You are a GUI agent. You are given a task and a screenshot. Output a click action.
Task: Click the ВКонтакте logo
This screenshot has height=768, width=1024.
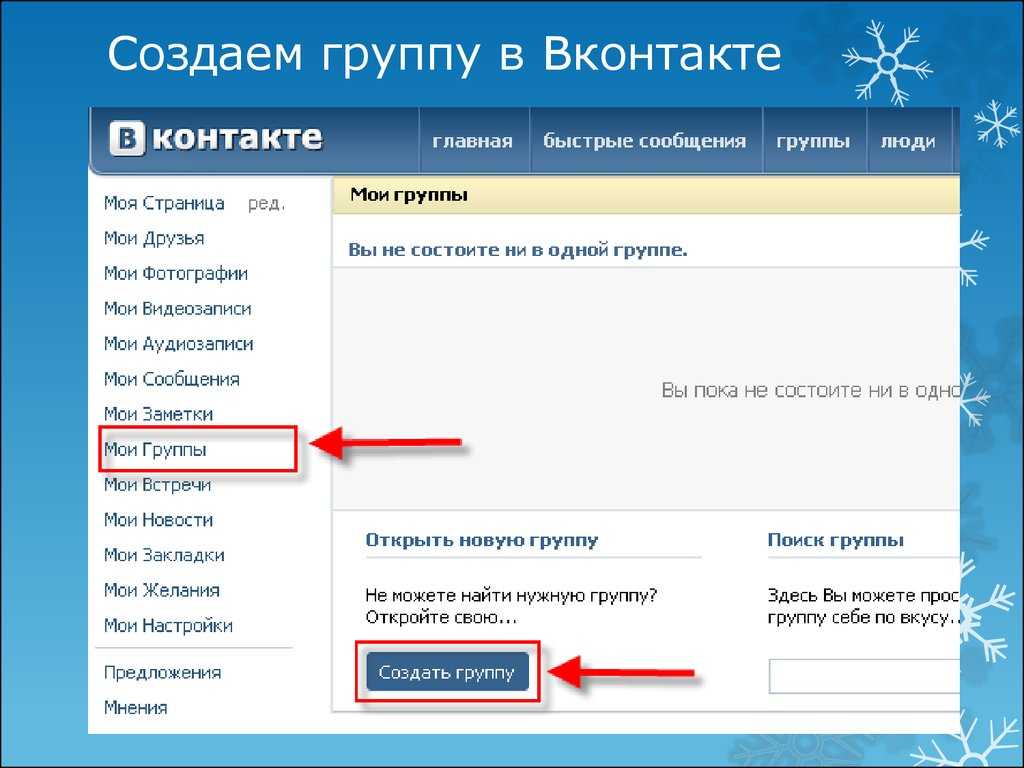(216, 138)
